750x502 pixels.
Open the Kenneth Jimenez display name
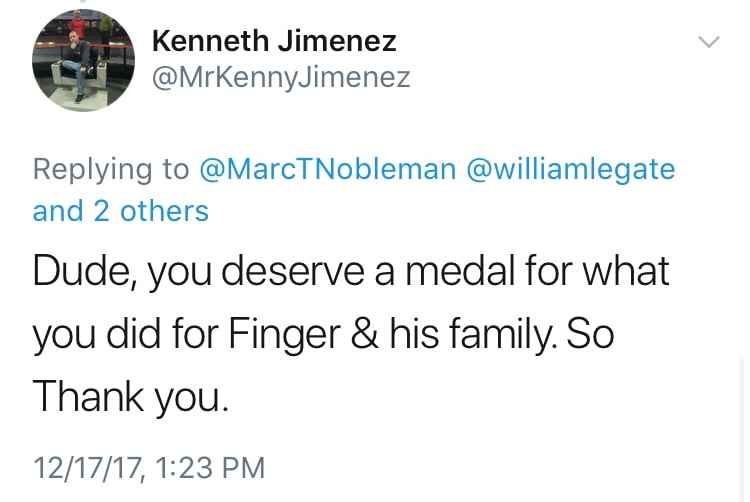[x=273, y=41]
